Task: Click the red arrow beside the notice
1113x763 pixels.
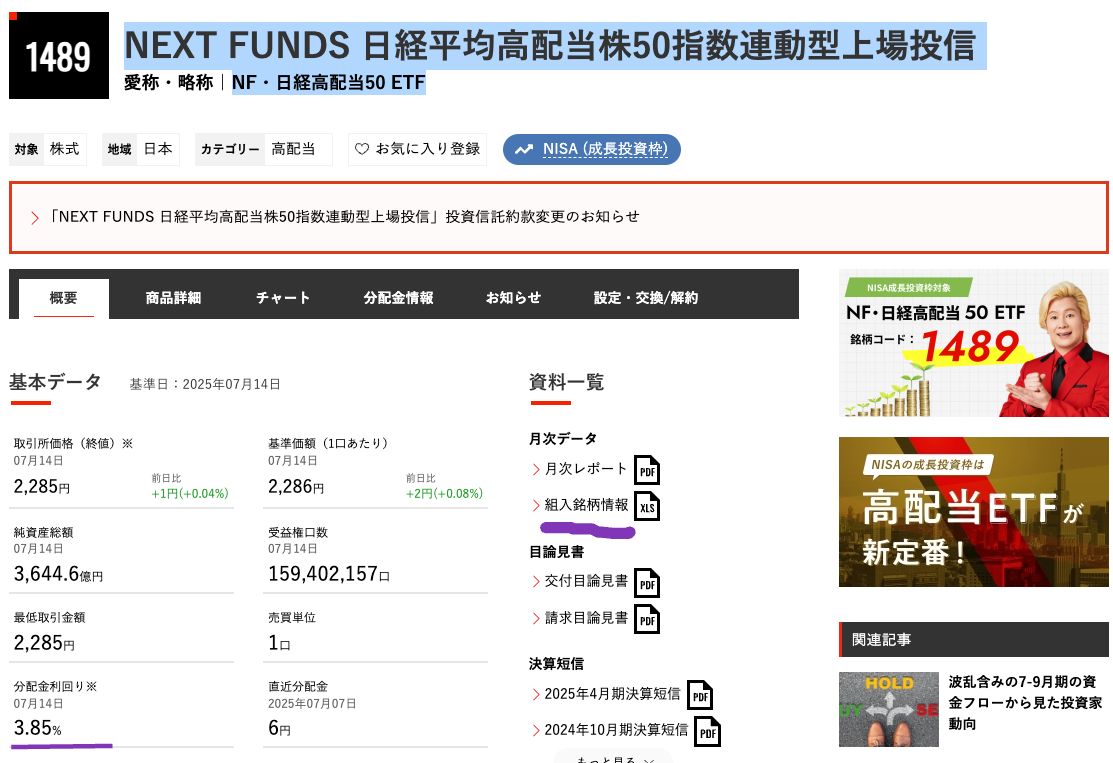Action: click(x=35, y=217)
